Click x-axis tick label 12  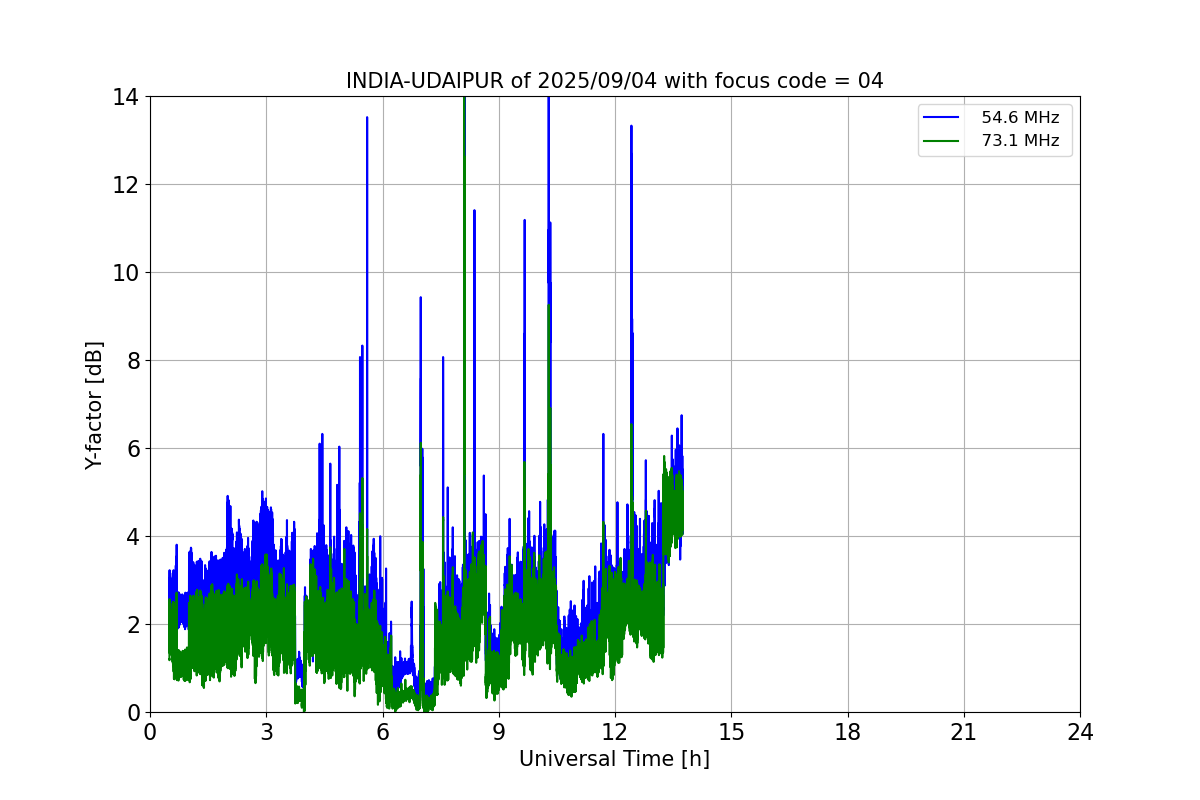click(615, 732)
